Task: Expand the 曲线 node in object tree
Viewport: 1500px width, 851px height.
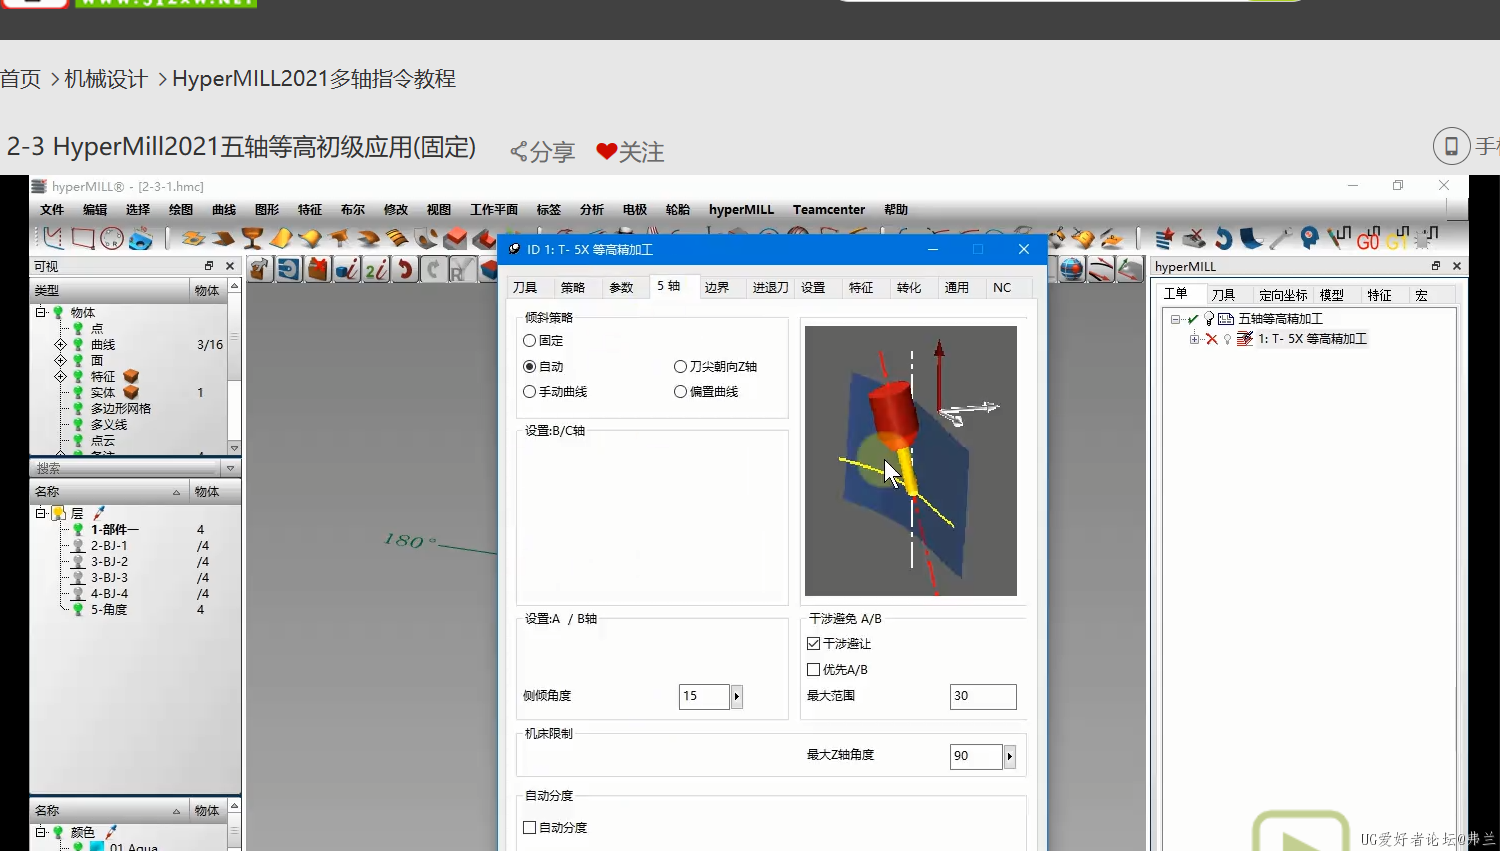Action: (x=60, y=345)
